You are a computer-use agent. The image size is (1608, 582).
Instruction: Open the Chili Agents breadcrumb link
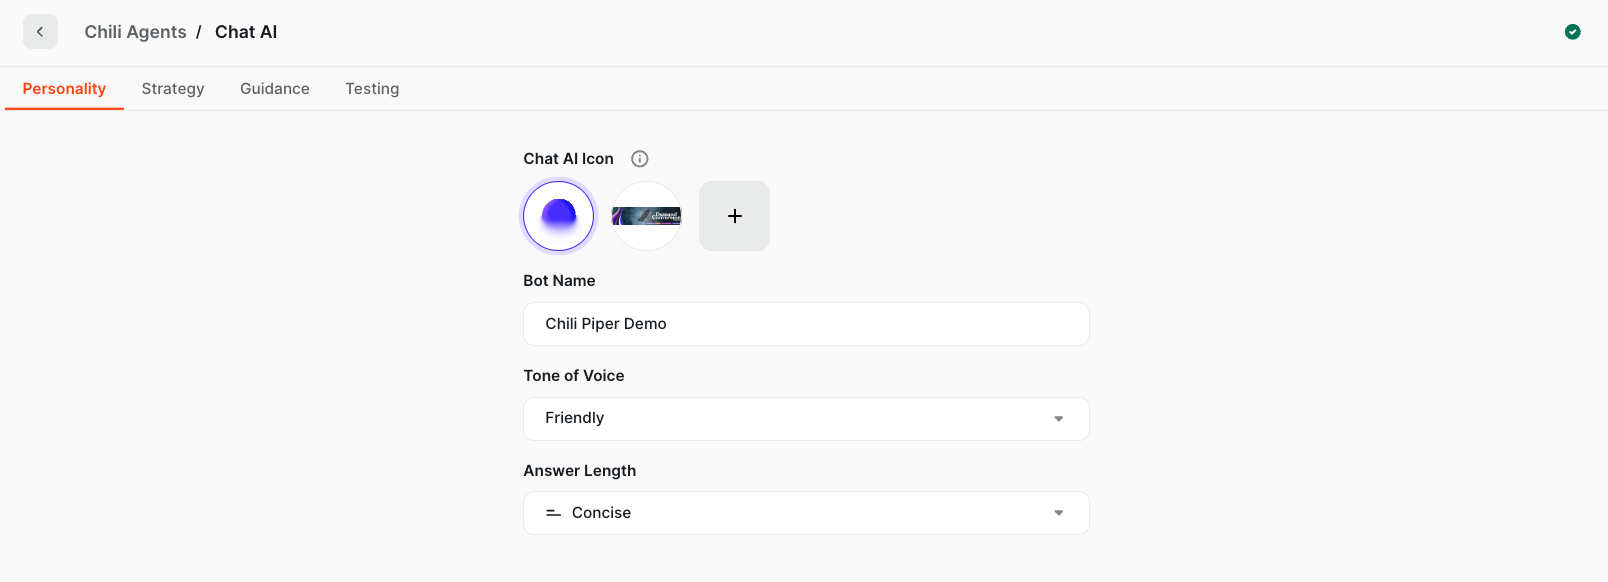pos(135,32)
